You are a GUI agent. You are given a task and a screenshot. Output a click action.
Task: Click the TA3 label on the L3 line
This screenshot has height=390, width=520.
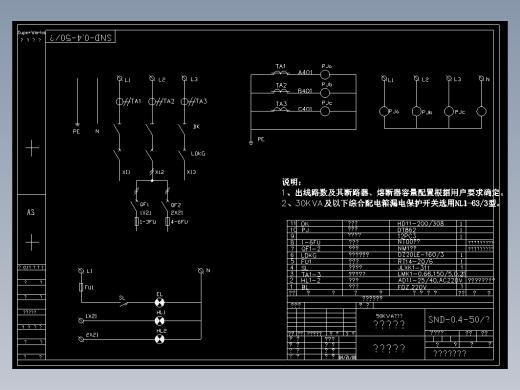pos(202,101)
